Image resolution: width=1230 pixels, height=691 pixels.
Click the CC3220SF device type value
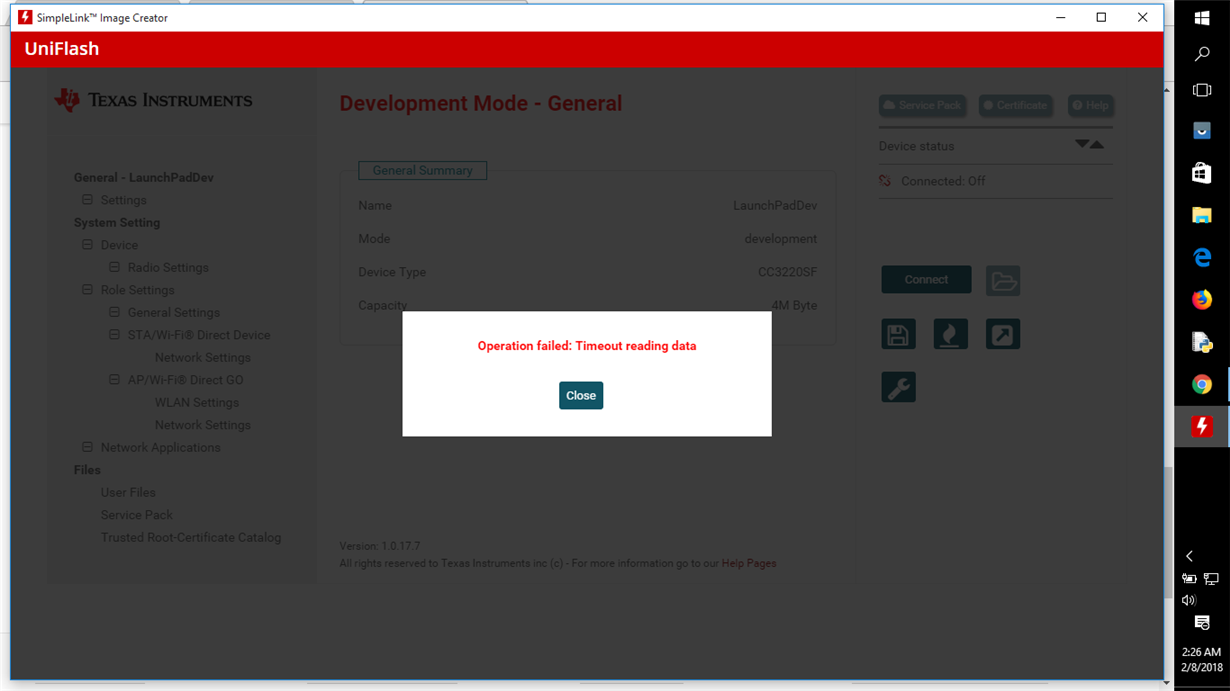pyautogui.click(x=787, y=272)
